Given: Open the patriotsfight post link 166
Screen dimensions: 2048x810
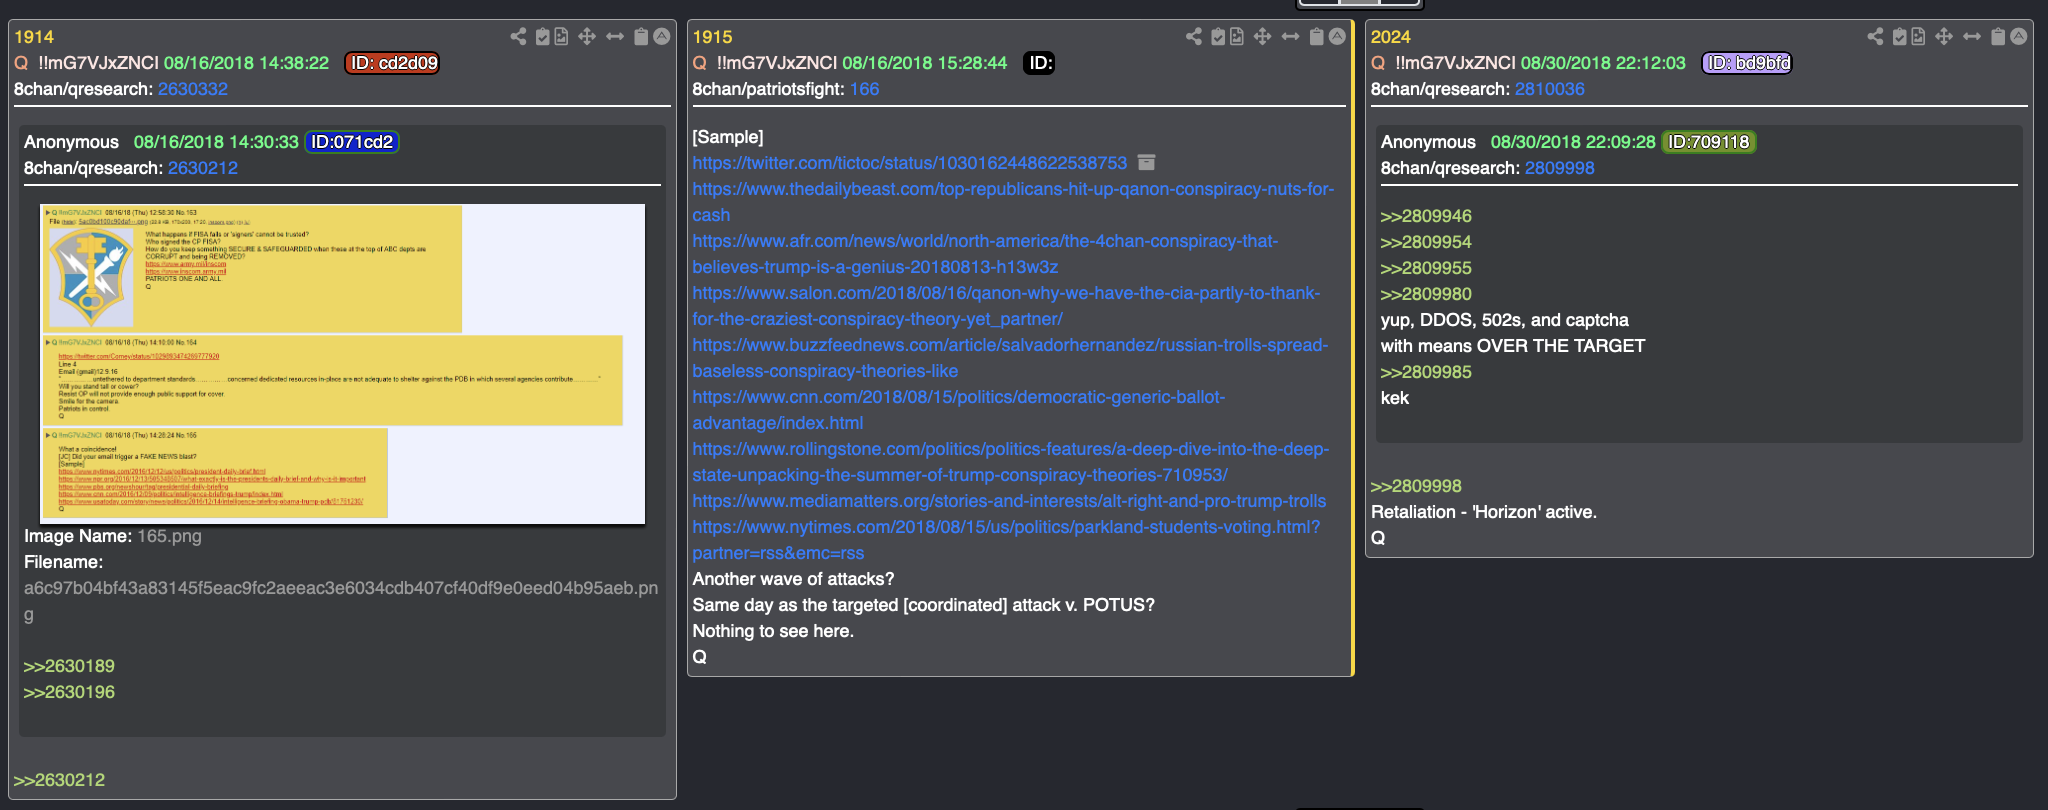Looking at the screenshot, I should (864, 89).
